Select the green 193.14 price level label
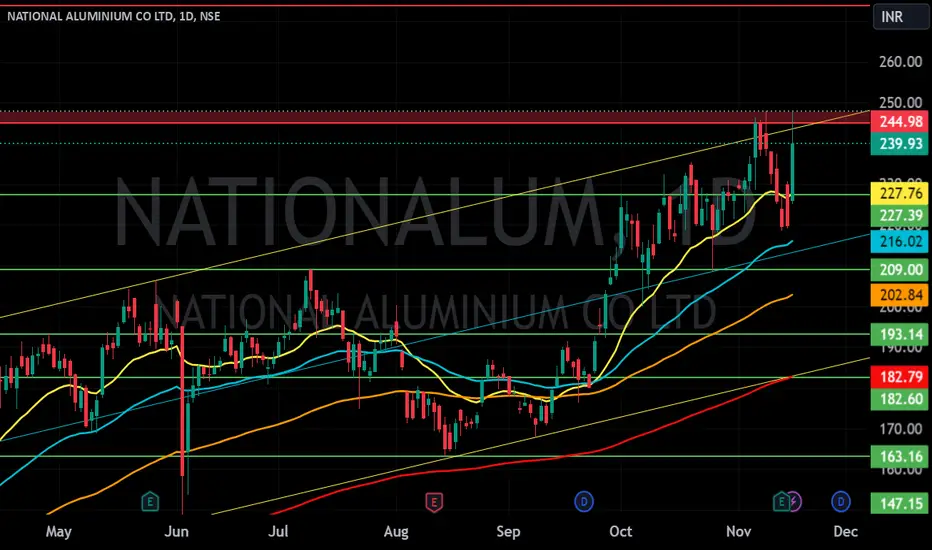 pyautogui.click(x=900, y=334)
